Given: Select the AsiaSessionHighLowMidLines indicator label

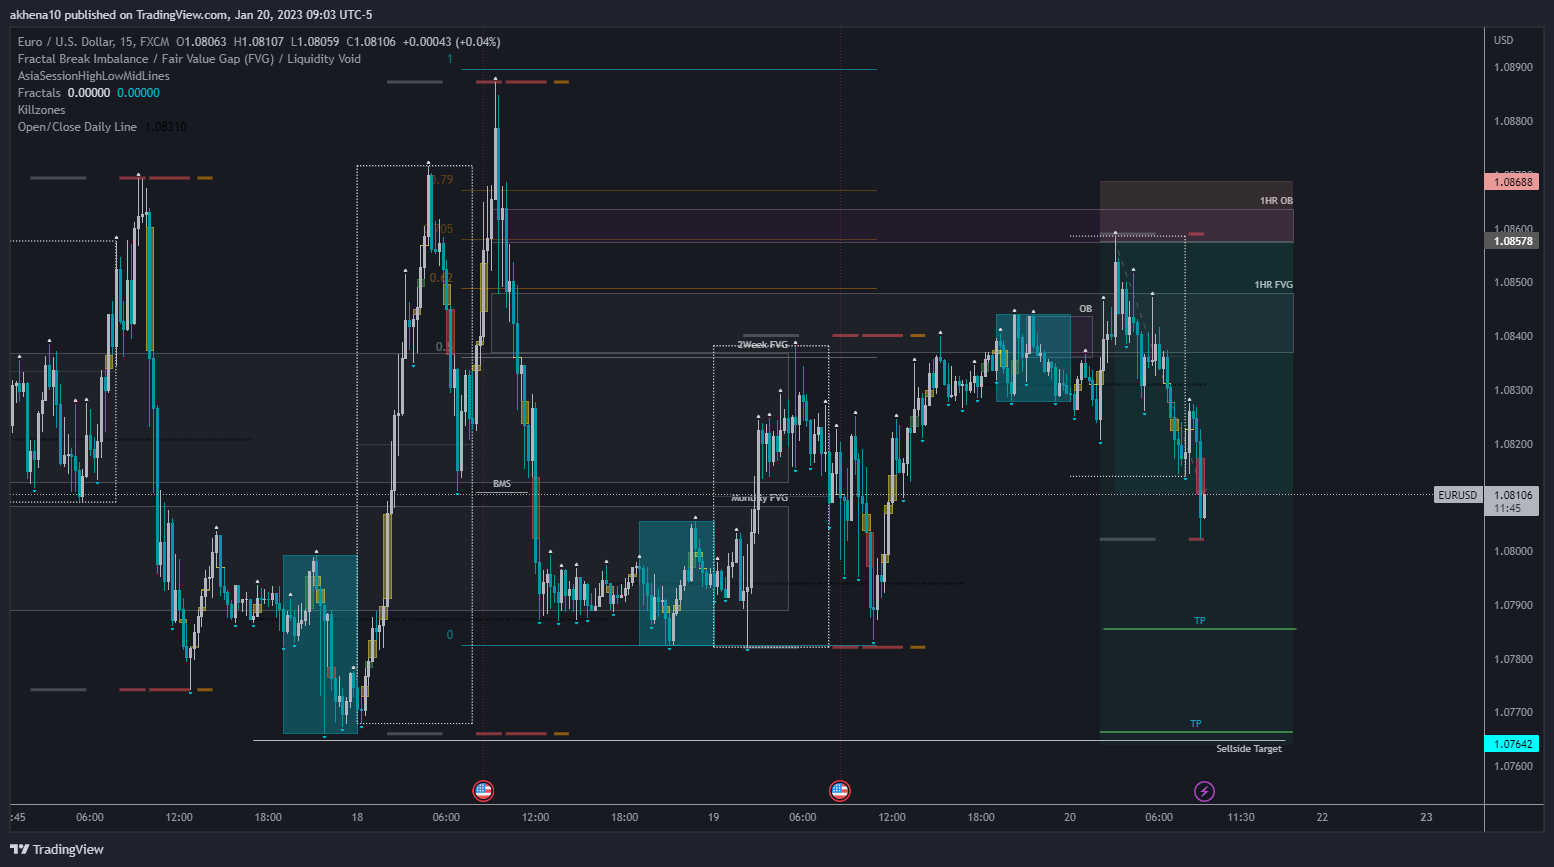Looking at the screenshot, I should tap(94, 76).
